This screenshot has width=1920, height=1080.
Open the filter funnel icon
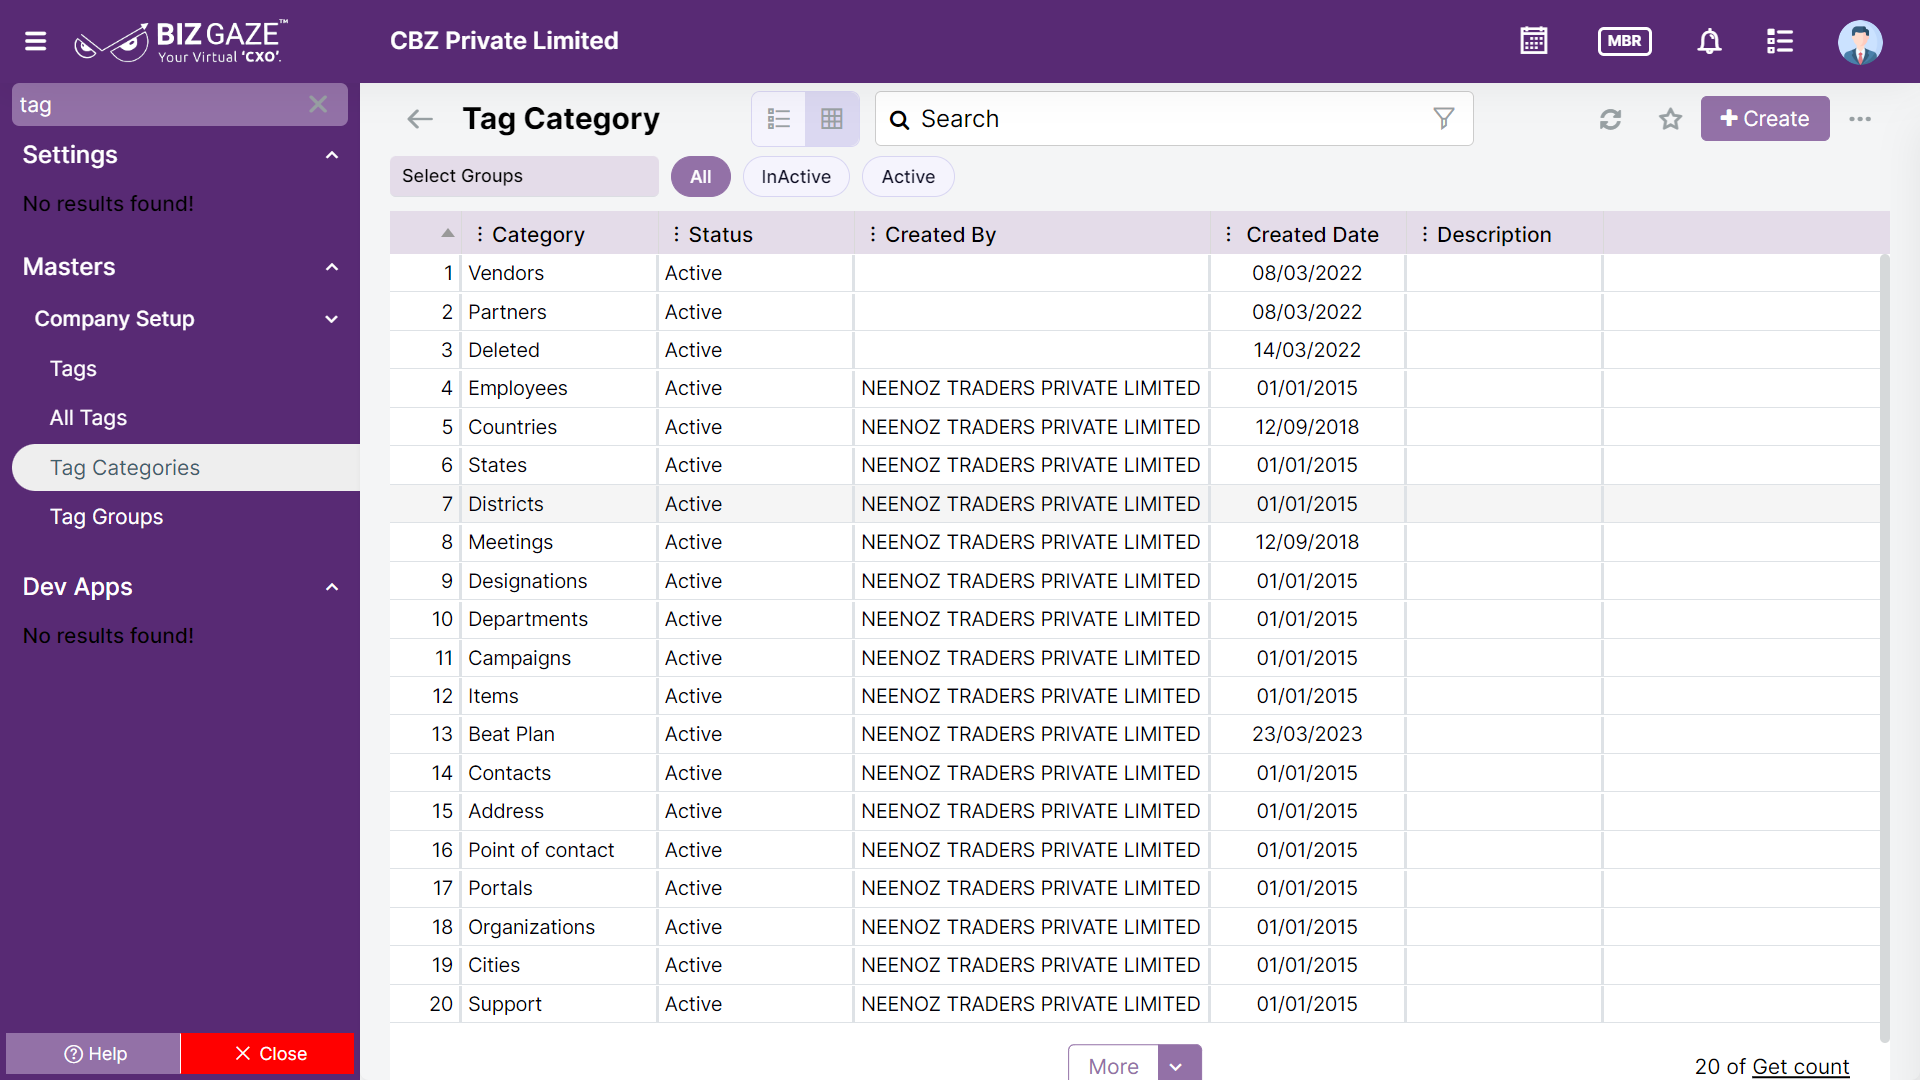(x=1443, y=119)
